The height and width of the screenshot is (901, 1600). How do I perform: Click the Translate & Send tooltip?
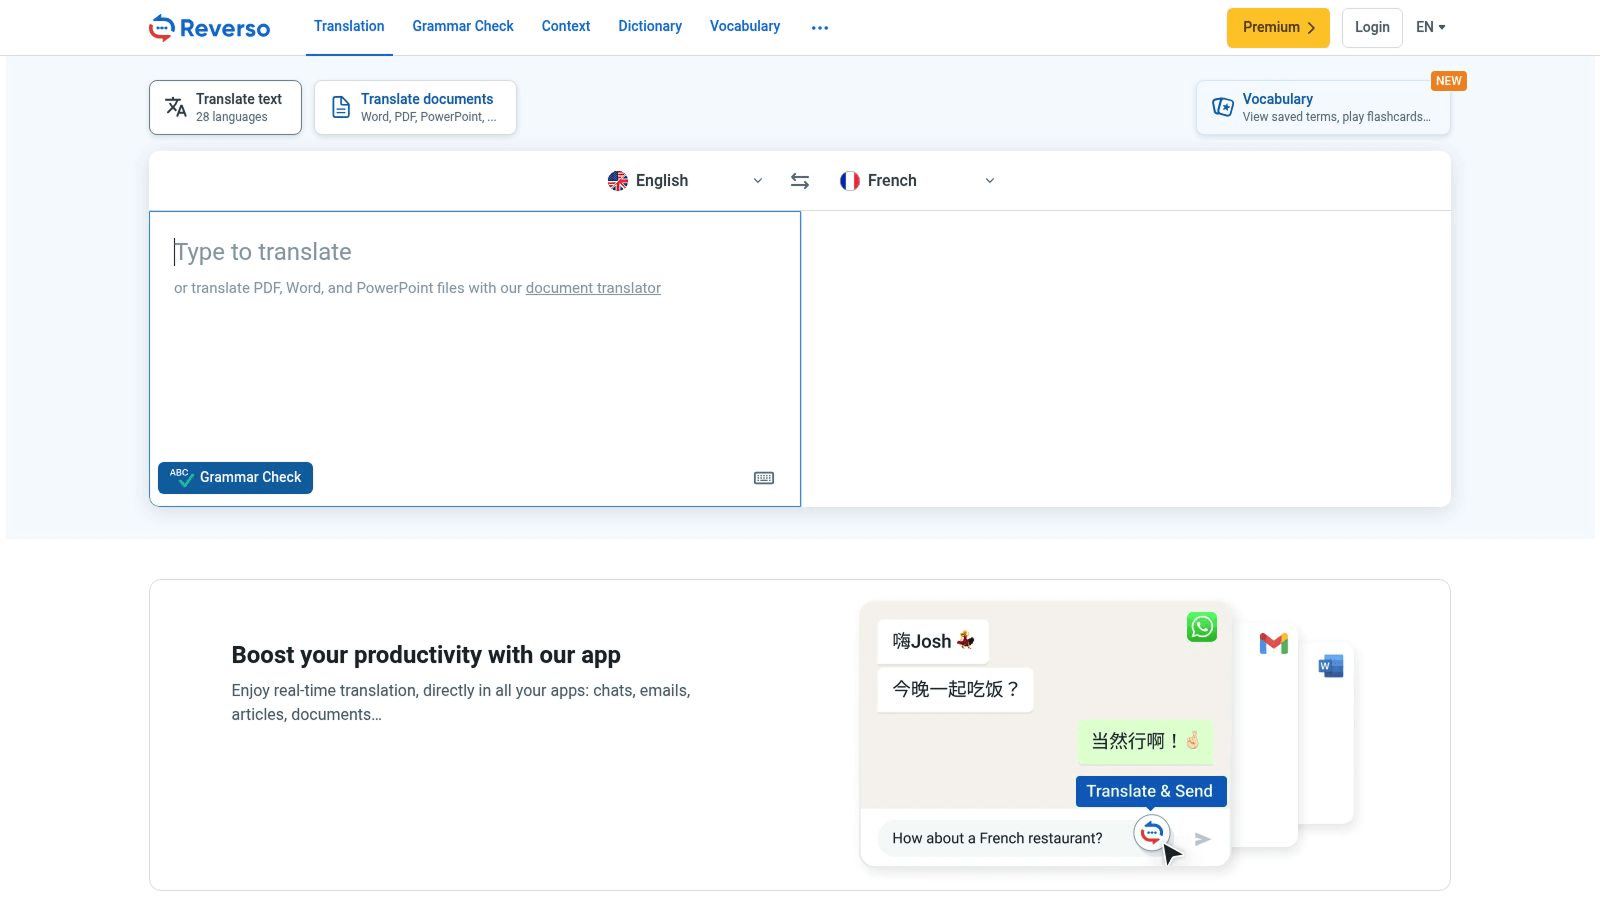[1151, 791]
